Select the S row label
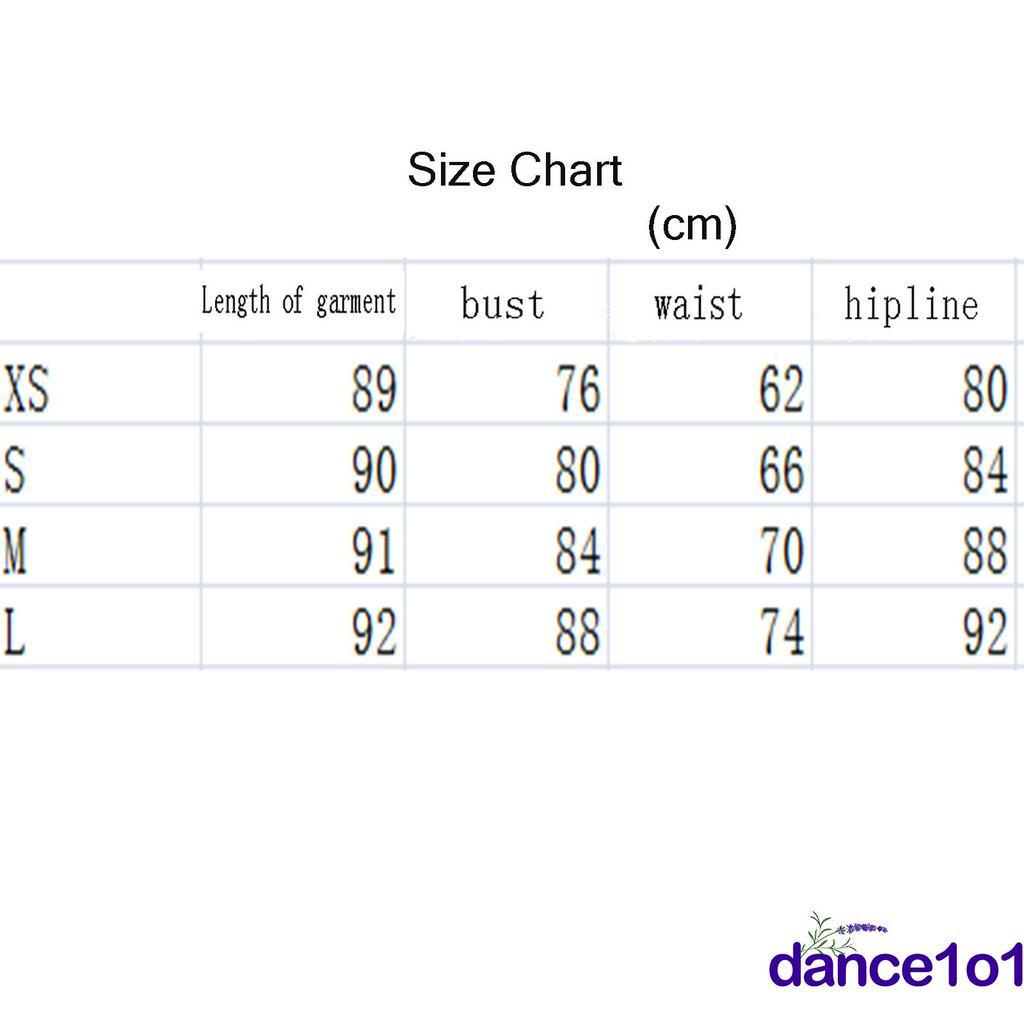Screen dimensions: 1024x1024 (x=15, y=471)
